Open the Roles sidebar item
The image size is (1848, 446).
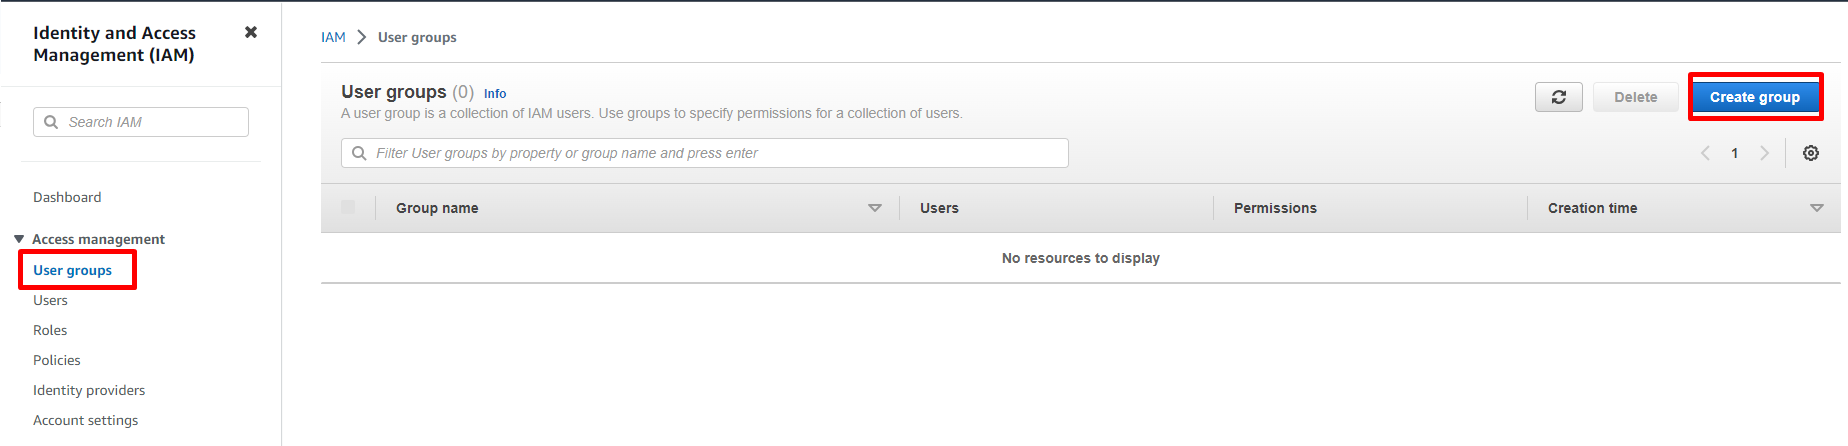click(50, 330)
